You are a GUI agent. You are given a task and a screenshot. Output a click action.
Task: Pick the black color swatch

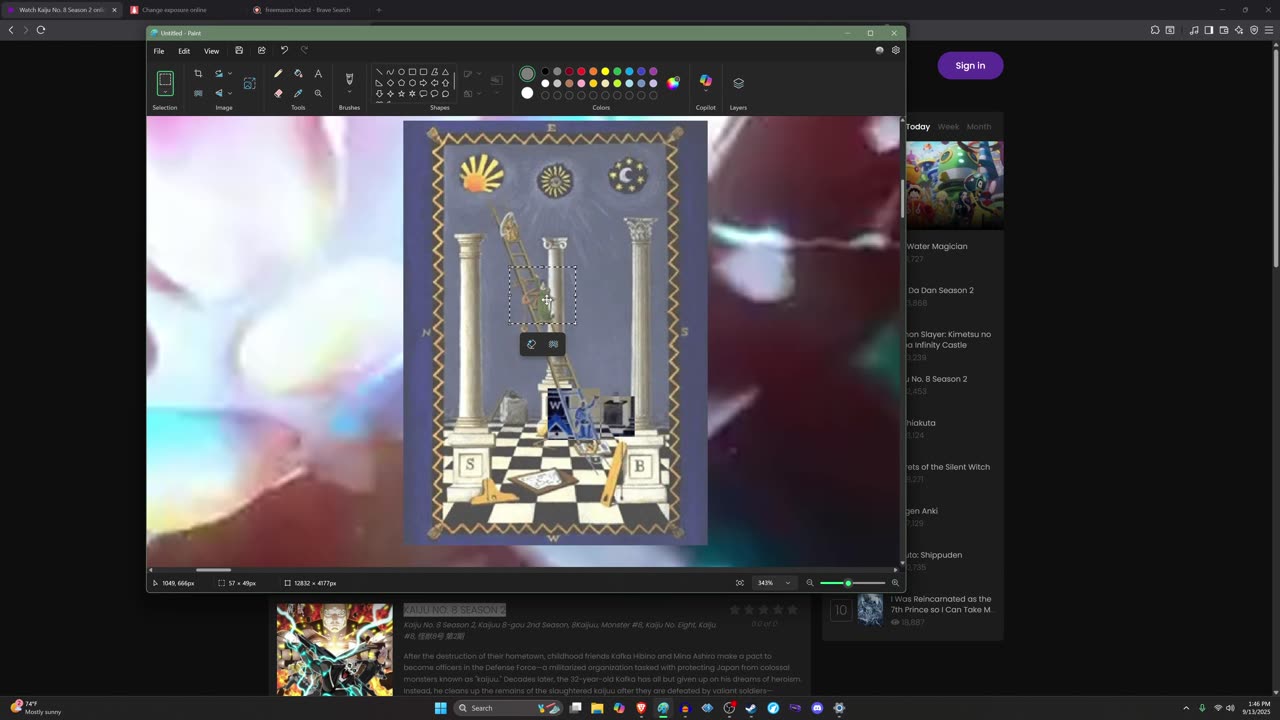545,71
